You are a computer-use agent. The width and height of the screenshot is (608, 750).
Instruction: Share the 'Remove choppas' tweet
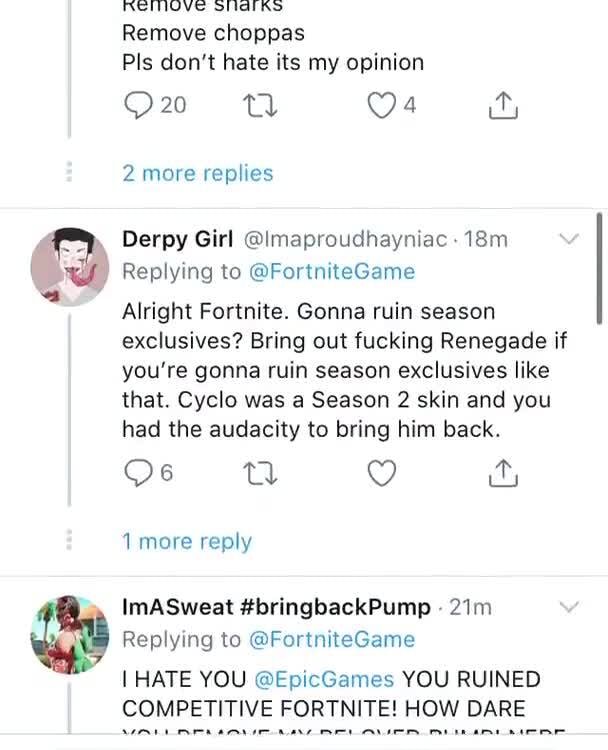(x=503, y=105)
